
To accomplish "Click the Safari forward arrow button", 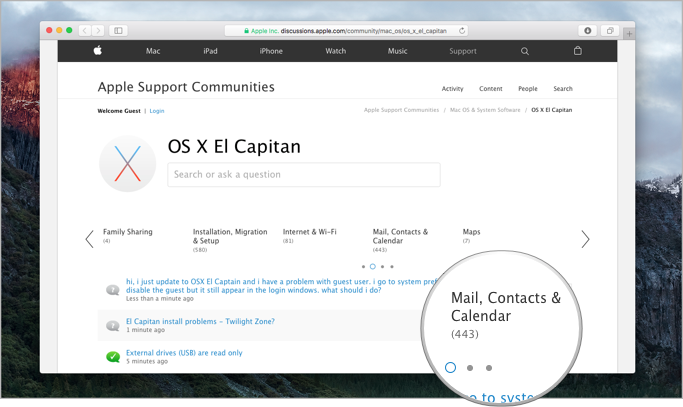I will tap(98, 31).
